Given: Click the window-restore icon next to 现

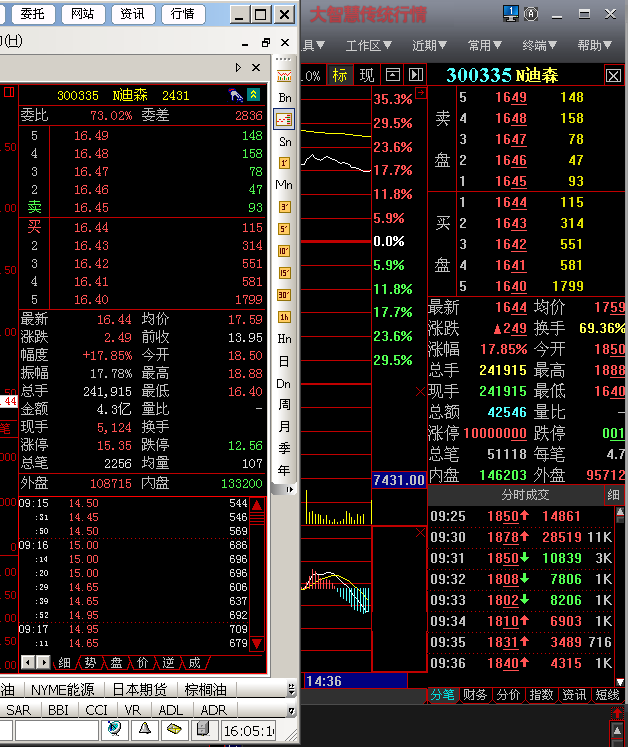Looking at the screenshot, I should [393, 74].
